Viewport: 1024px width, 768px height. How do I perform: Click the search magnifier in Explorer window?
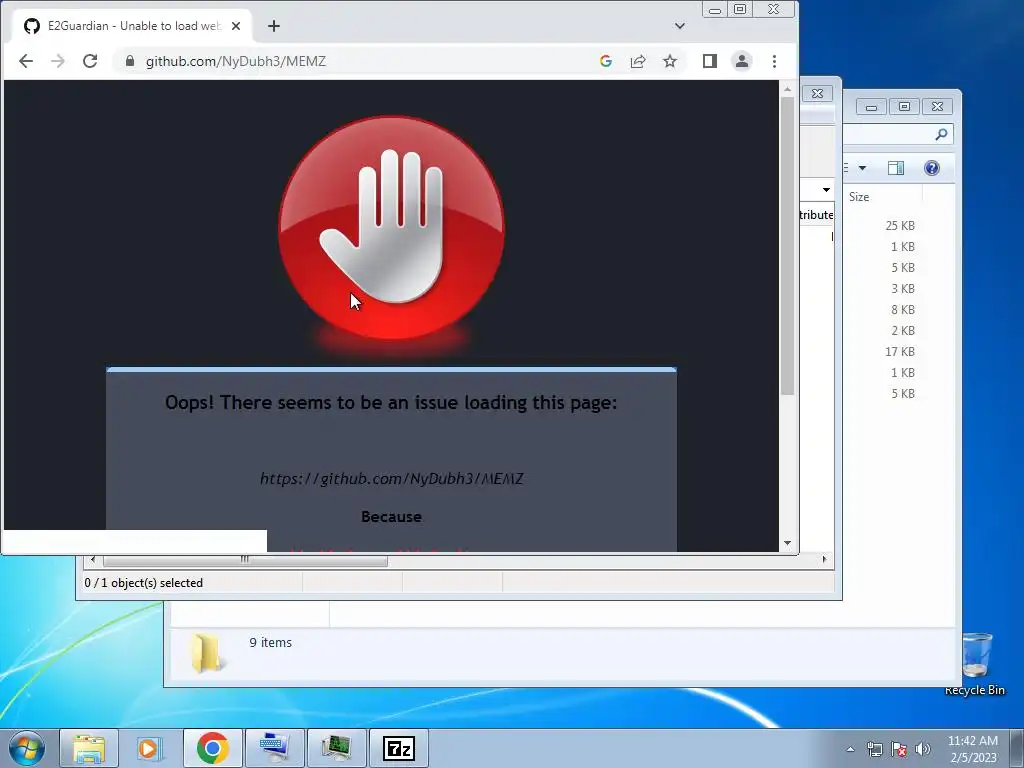tap(941, 135)
